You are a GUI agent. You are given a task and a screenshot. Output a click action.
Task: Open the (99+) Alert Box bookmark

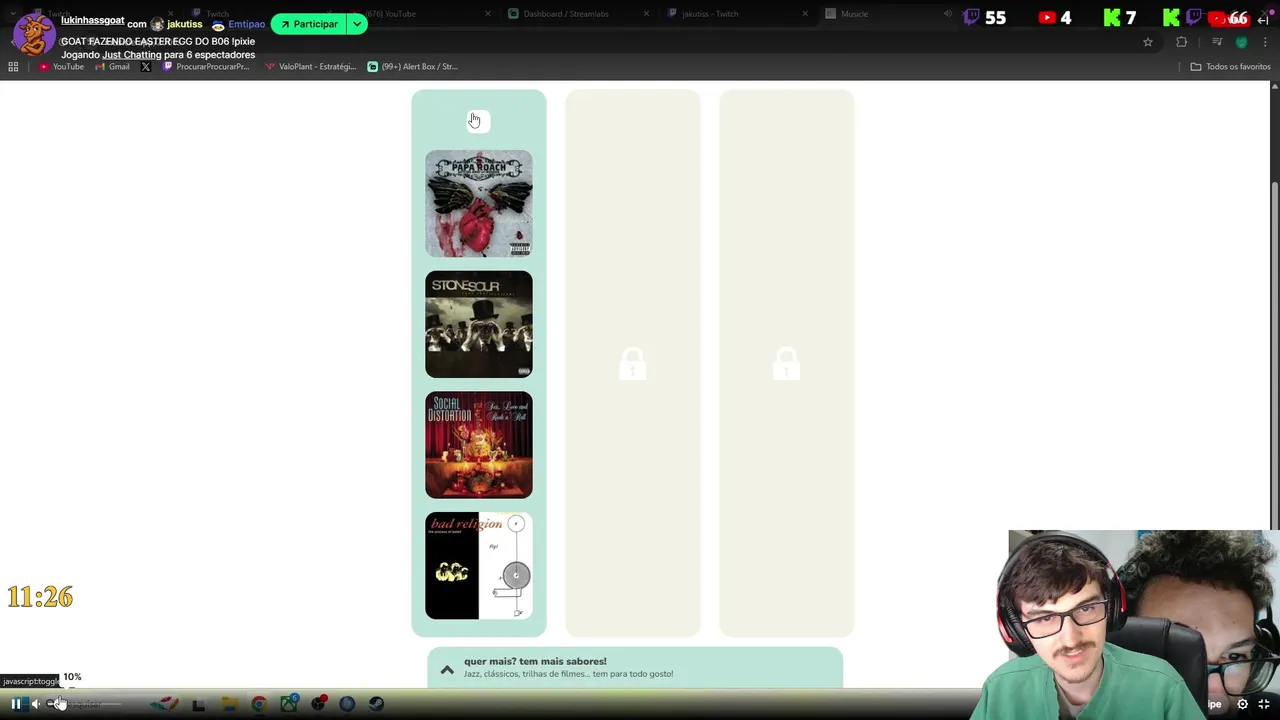point(413,67)
